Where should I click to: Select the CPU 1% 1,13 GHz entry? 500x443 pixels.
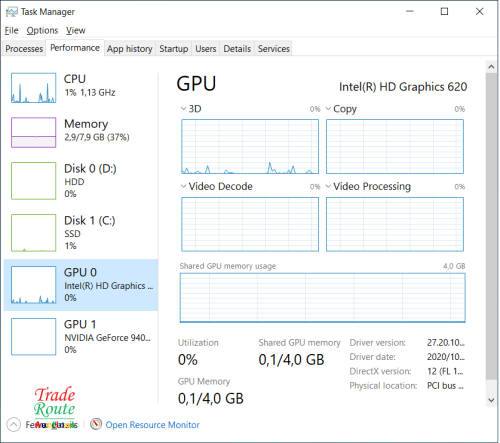tap(81, 88)
